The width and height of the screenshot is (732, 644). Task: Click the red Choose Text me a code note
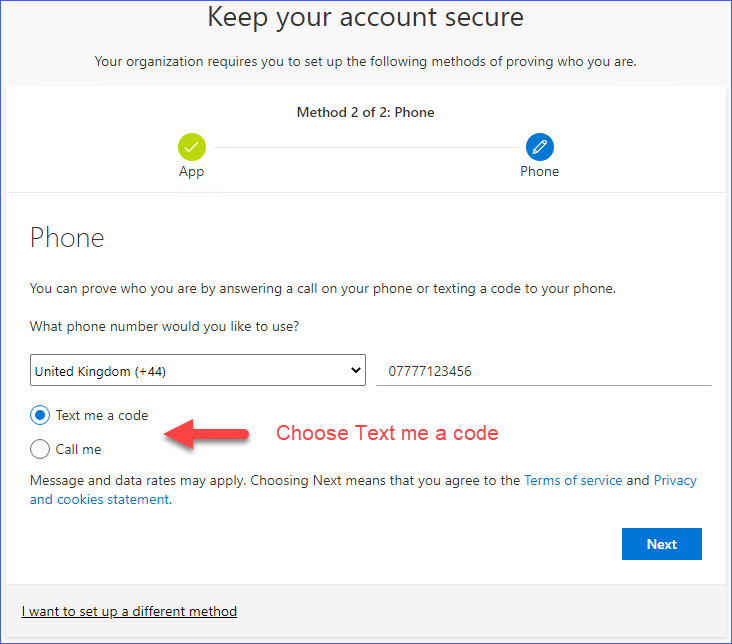(387, 433)
